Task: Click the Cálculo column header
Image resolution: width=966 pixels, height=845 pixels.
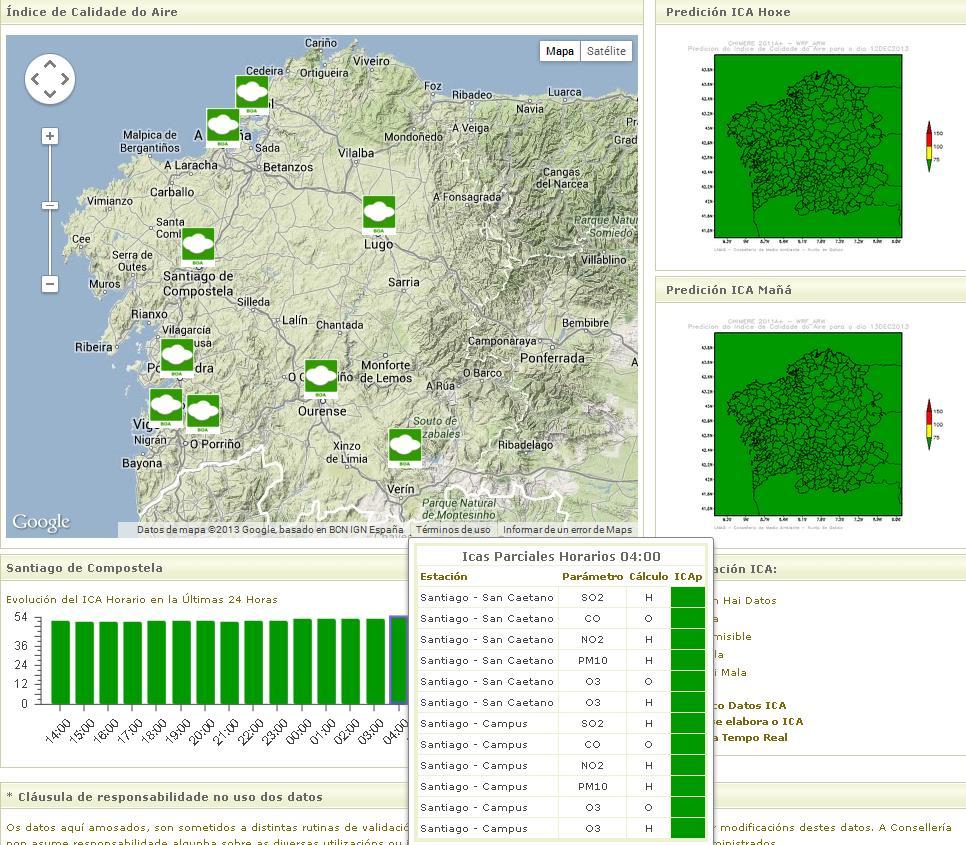Action: pyautogui.click(x=648, y=576)
